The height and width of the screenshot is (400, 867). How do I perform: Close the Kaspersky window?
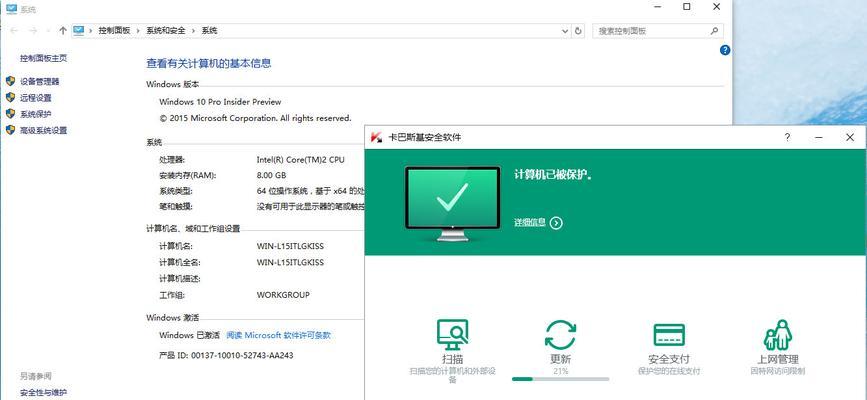(850, 137)
